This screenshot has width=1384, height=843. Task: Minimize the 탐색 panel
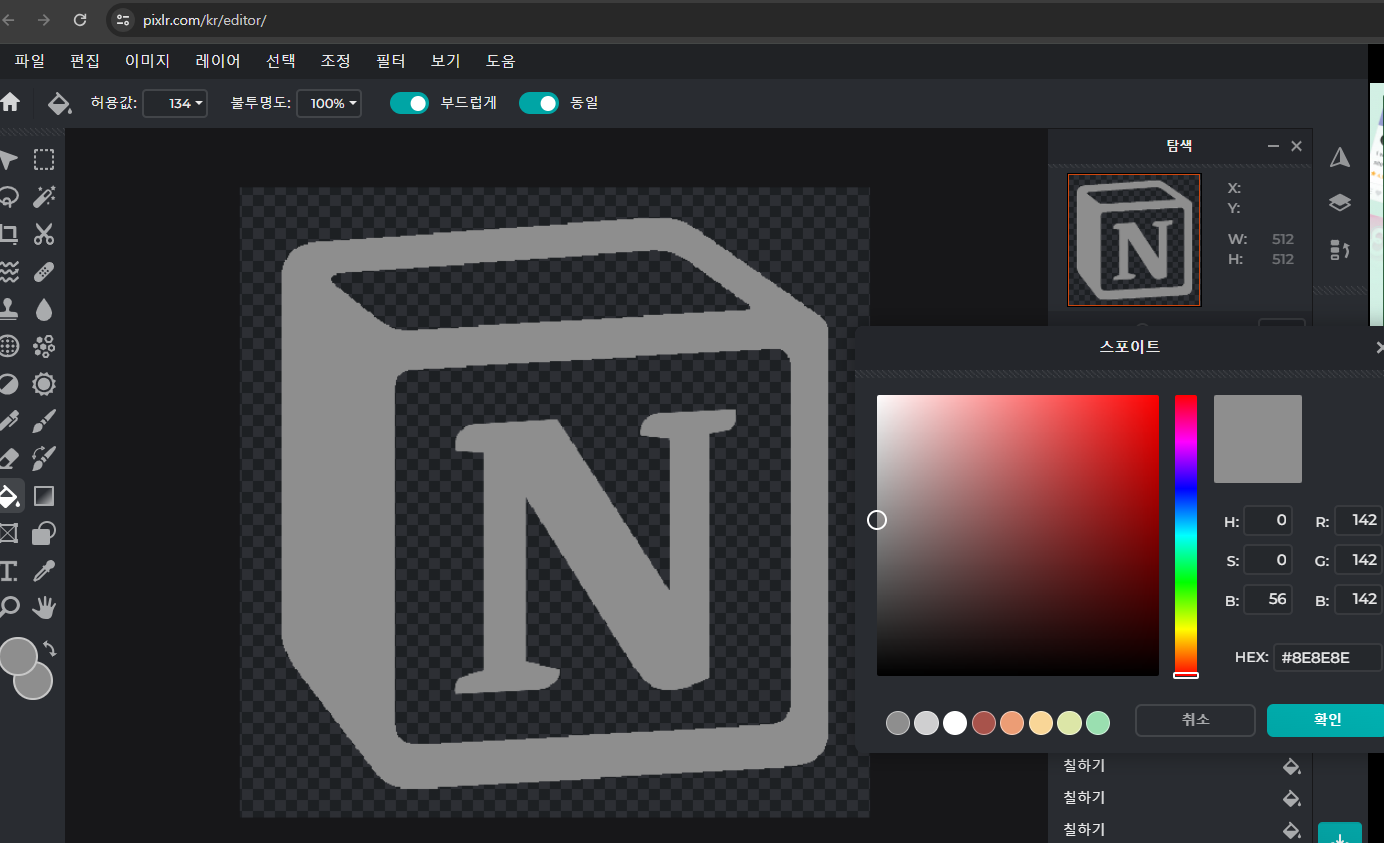point(1273,146)
